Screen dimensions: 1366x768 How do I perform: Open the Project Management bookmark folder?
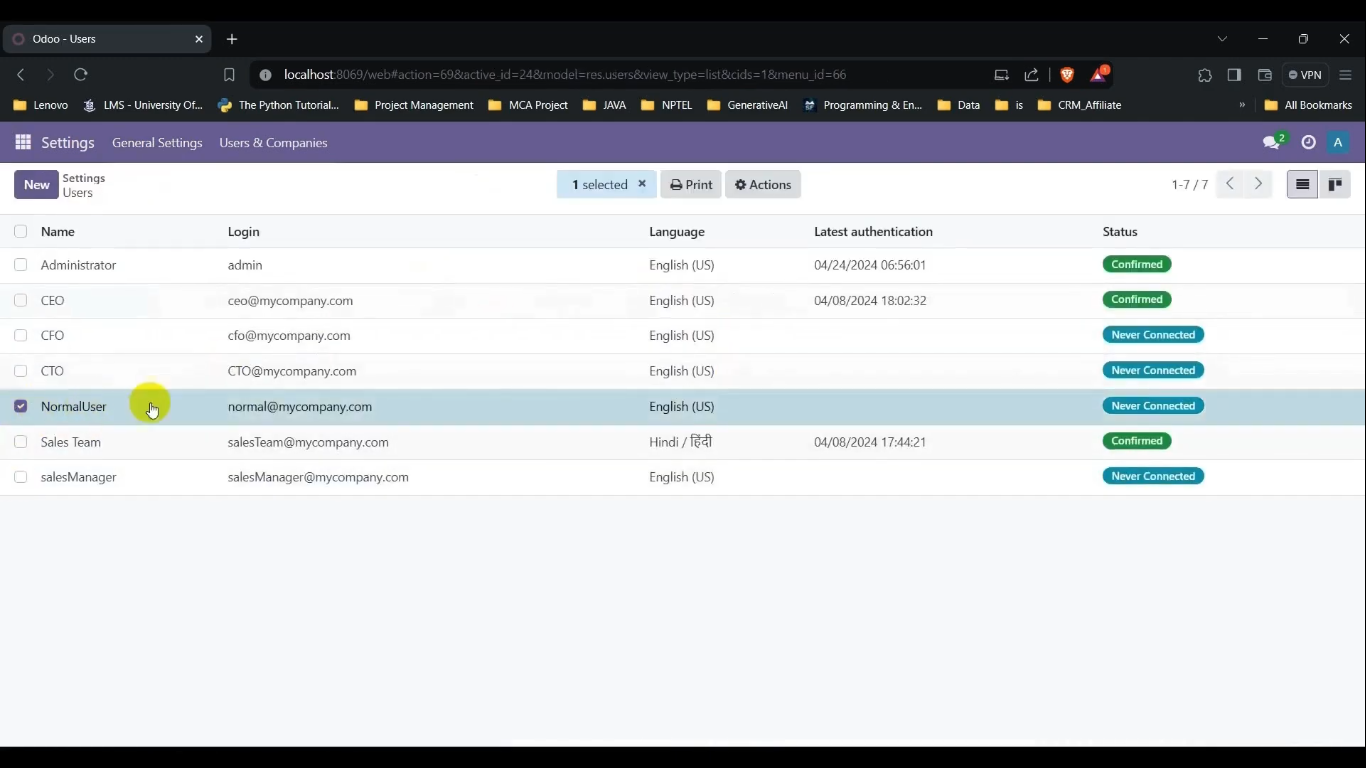414,105
